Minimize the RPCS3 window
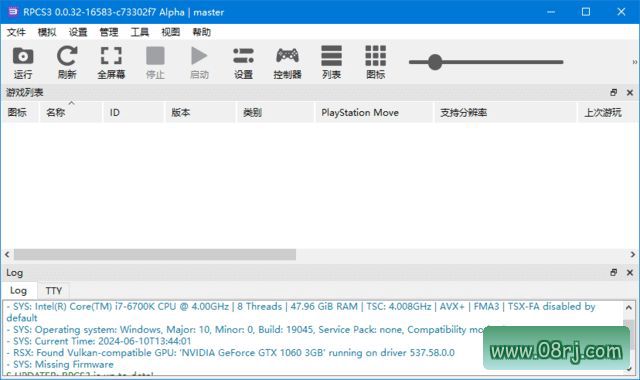This screenshot has height=380, width=640. pos(551,12)
